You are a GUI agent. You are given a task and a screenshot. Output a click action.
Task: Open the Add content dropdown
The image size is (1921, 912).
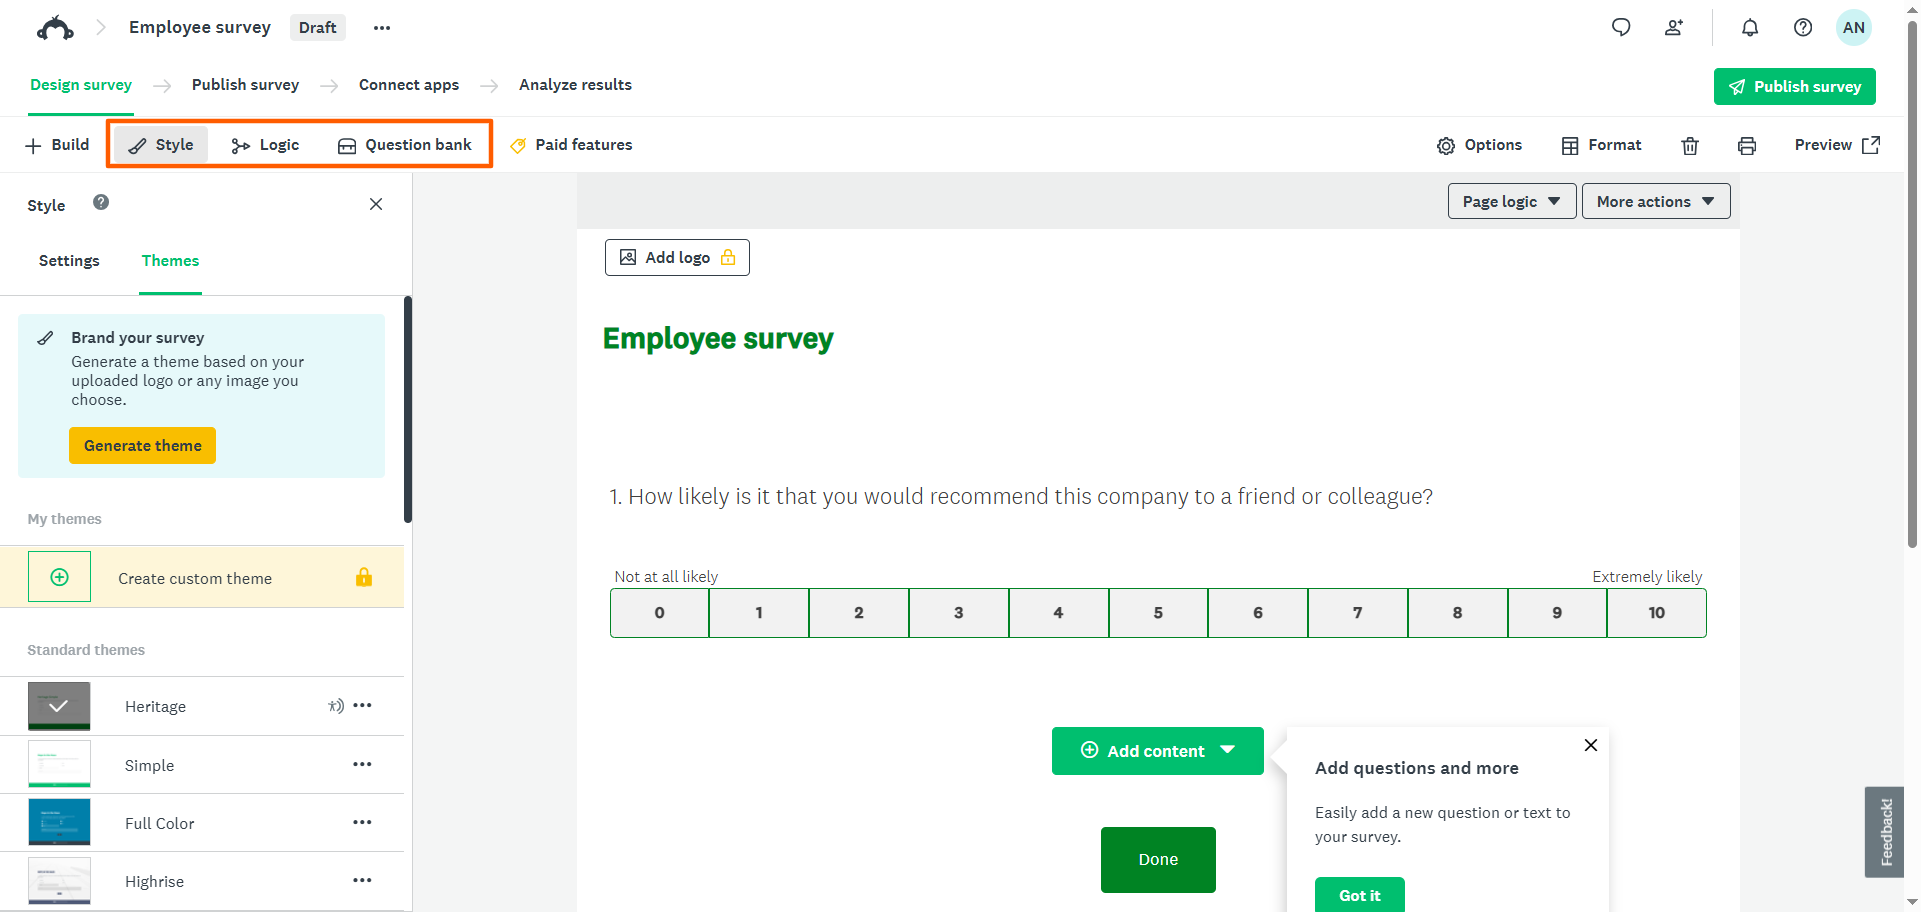point(1158,751)
